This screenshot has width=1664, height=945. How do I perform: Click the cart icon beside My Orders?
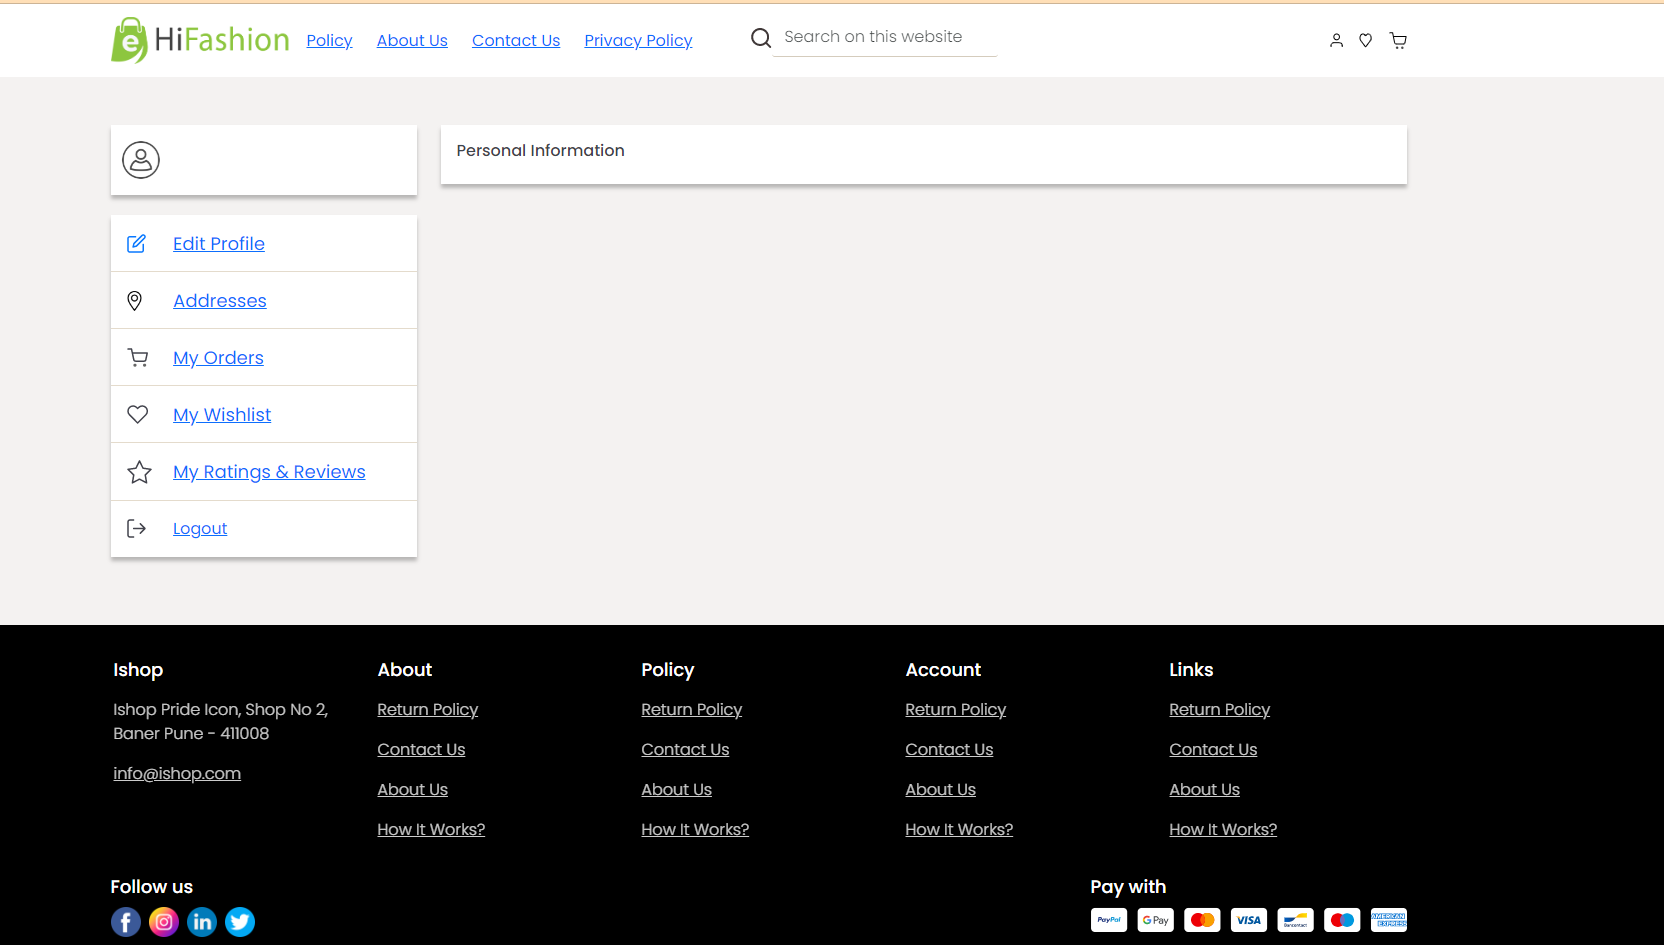click(x=138, y=357)
